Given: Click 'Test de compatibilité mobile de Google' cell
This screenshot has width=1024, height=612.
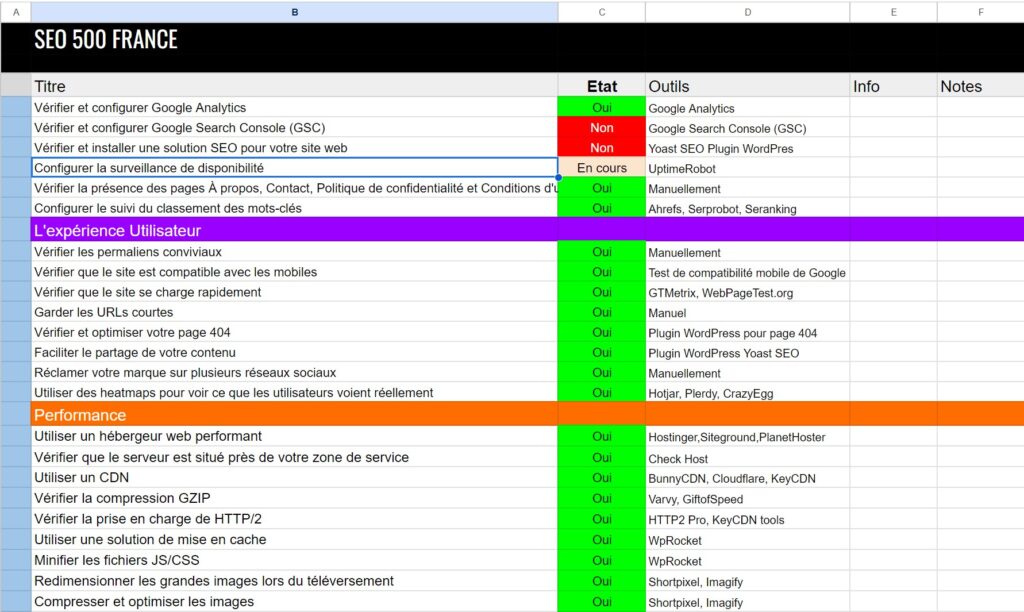Looking at the screenshot, I should click(x=747, y=273).
